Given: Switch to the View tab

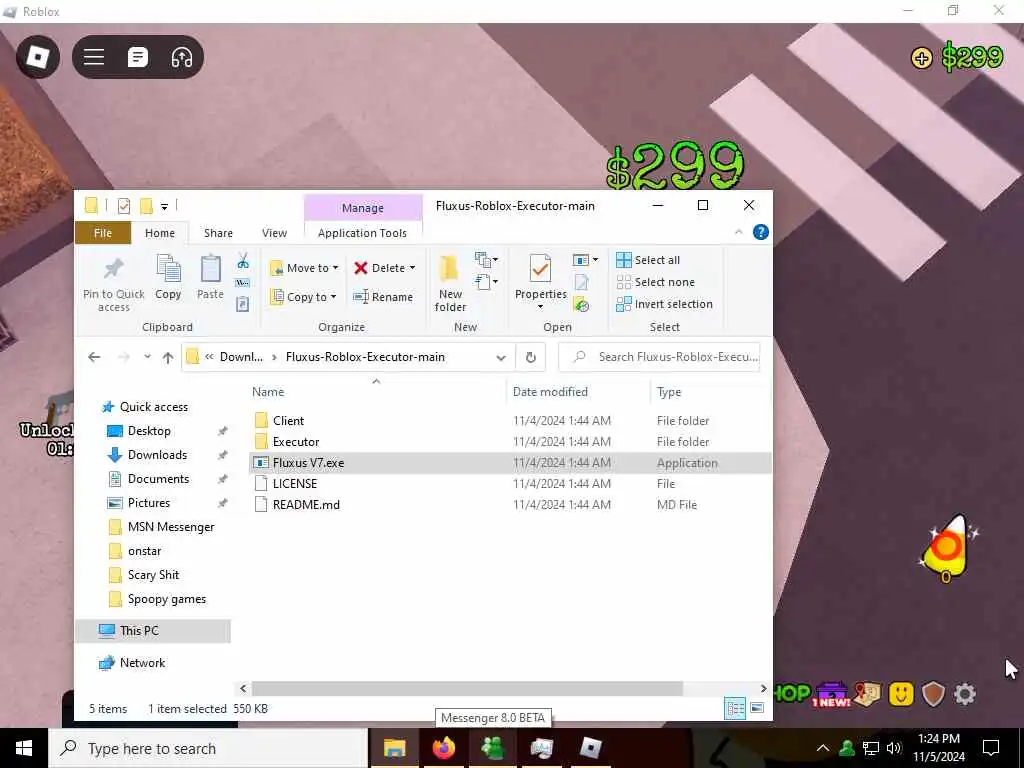Looking at the screenshot, I should [x=274, y=233].
